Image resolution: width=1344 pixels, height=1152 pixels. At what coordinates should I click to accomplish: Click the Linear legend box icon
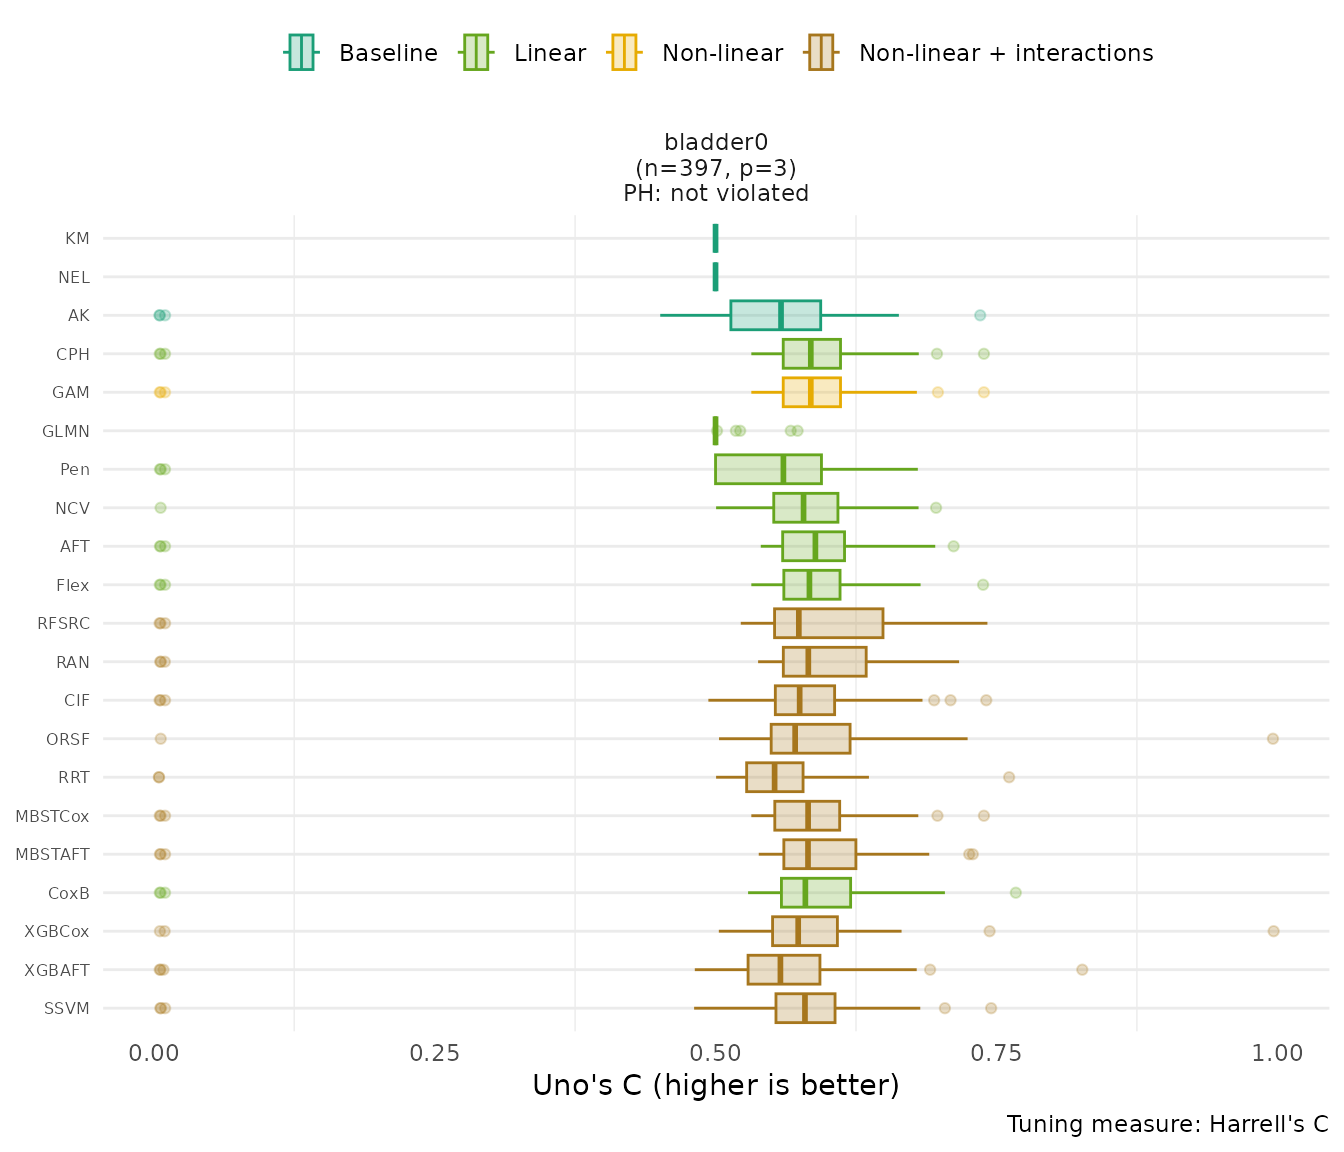475,52
